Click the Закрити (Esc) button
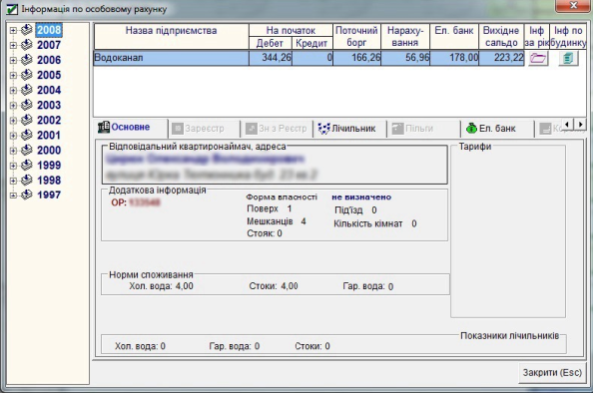 click(x=552, y=372)
